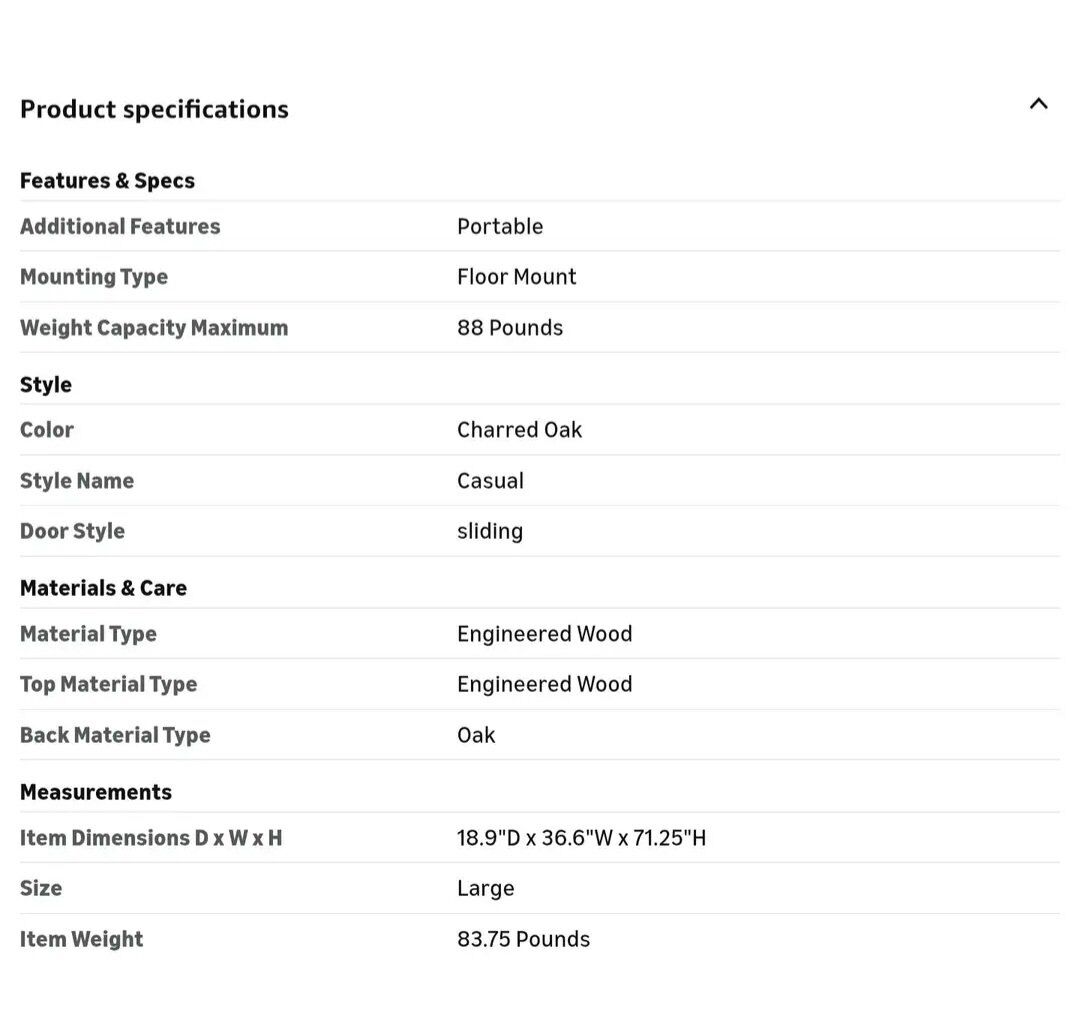Select the Style Name label
This screenshot has width=1080, height=1036.
point(77,481)
